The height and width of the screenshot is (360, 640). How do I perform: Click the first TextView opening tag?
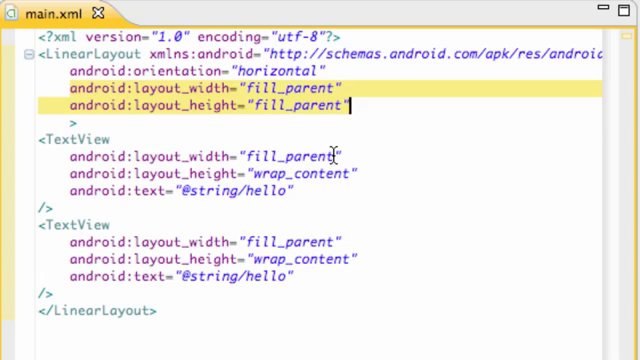[x=74, y=140]
